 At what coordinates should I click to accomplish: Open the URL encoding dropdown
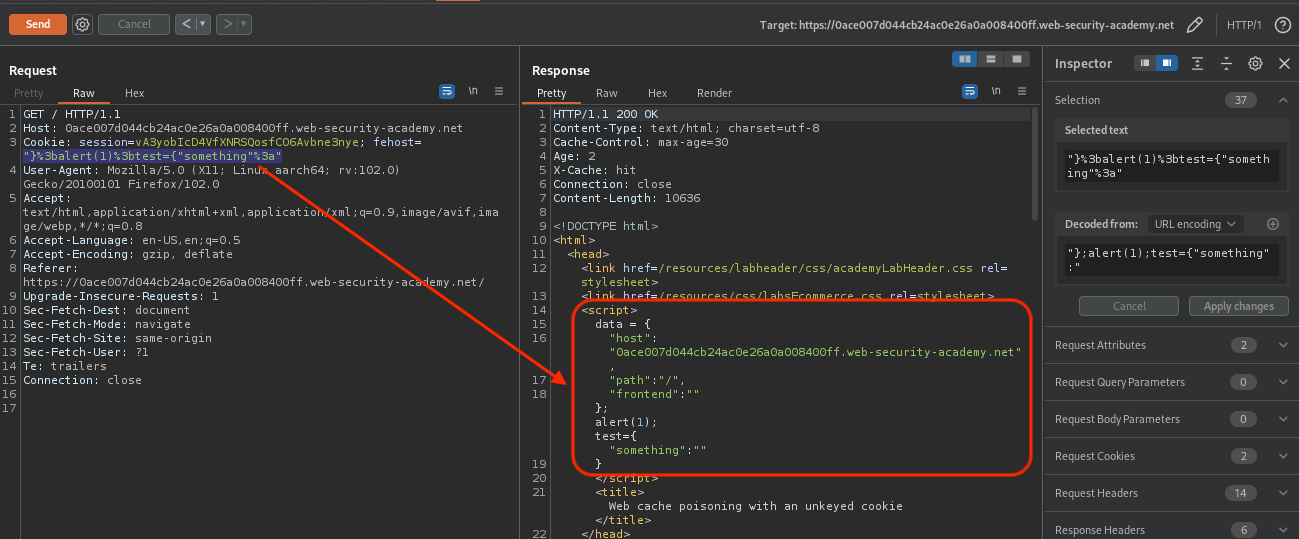click(1195, 224)
